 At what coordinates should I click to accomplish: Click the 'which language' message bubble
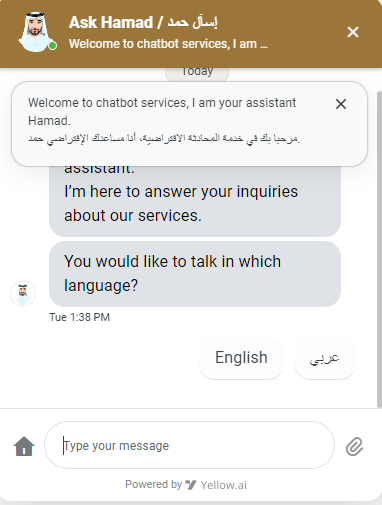[x=195, y=274]
